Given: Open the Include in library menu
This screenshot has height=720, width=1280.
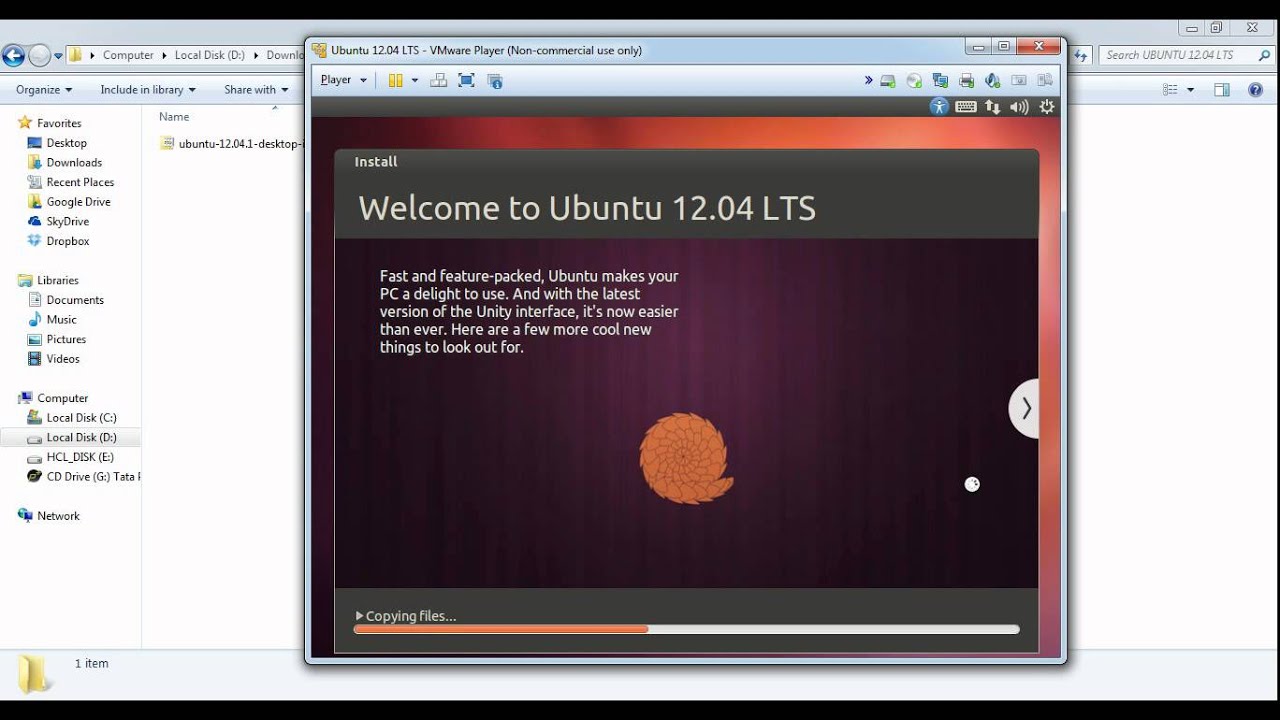Looking at the screenshot, I should 148,89.
